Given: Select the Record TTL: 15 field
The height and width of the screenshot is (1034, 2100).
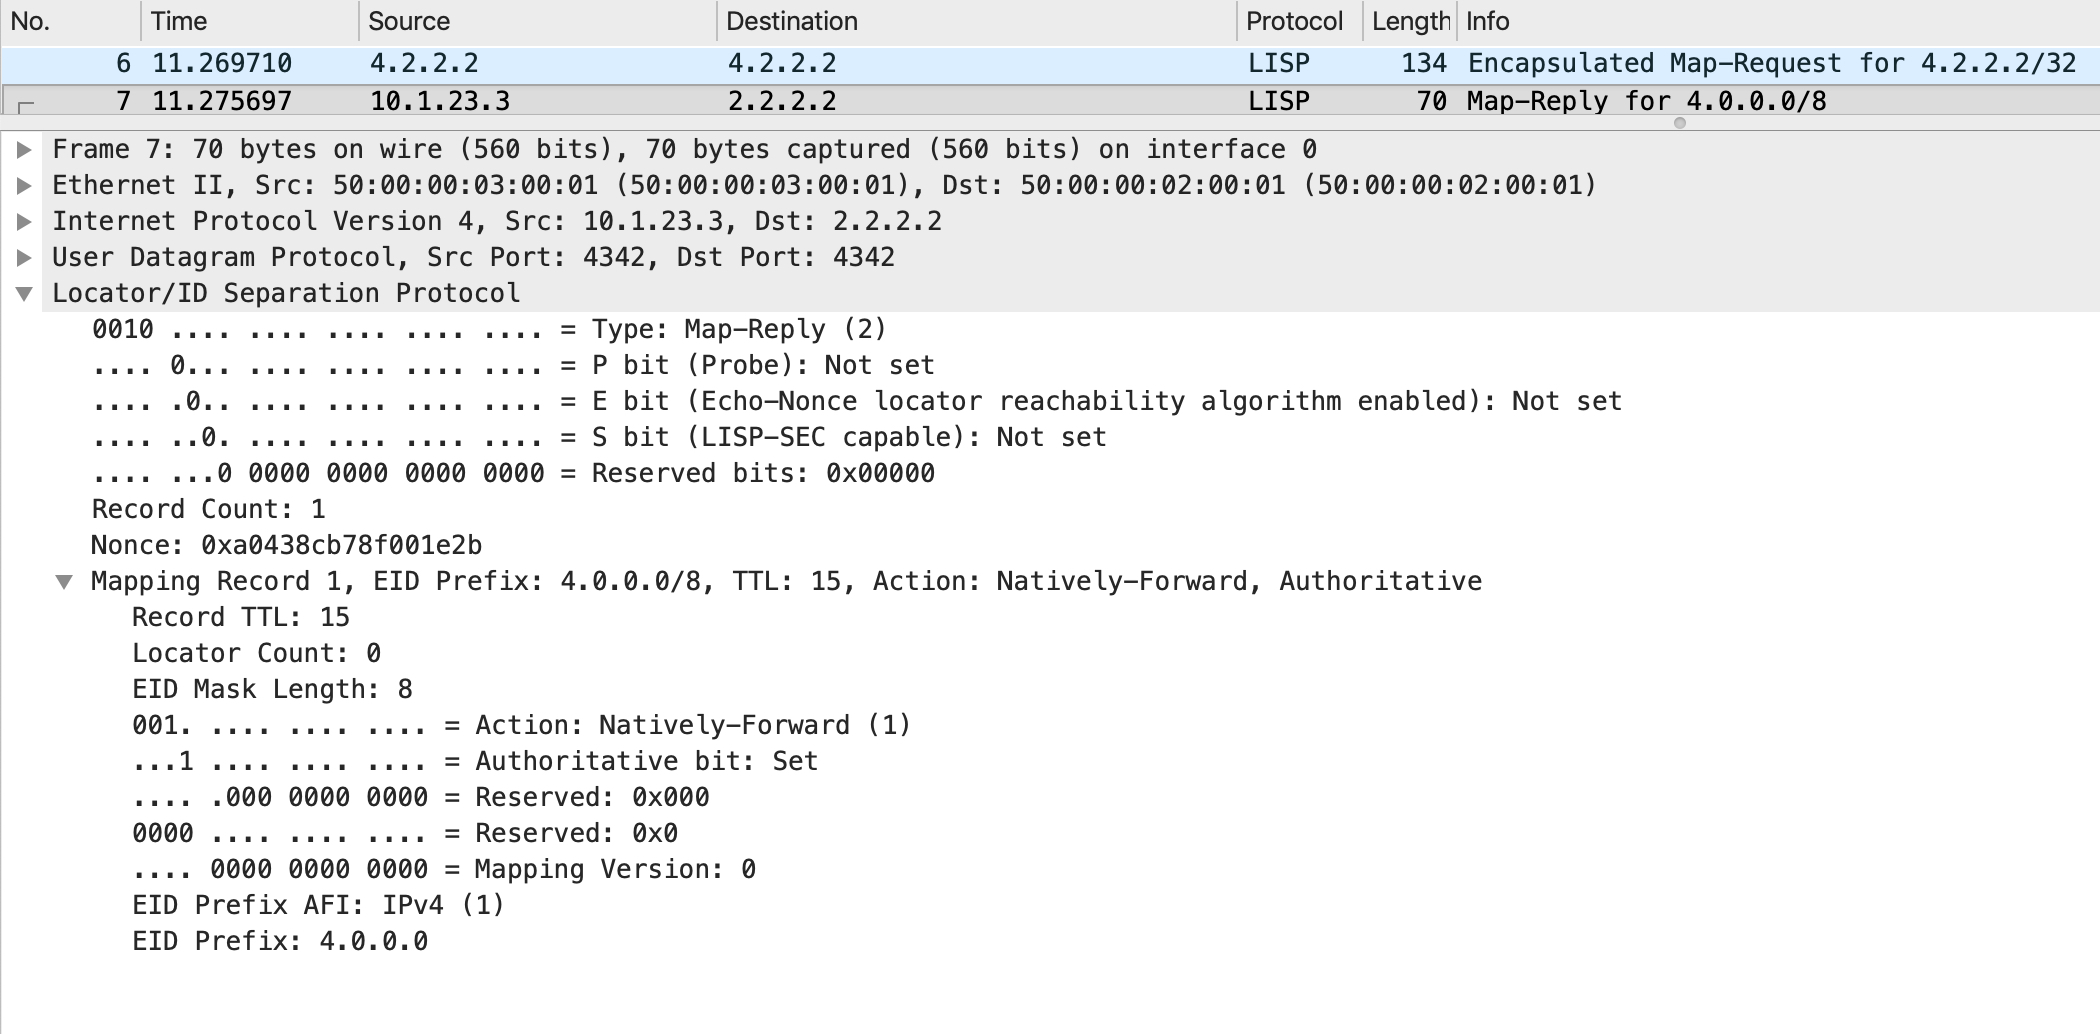Looking at the screenshot, I should tap(241, 618).
